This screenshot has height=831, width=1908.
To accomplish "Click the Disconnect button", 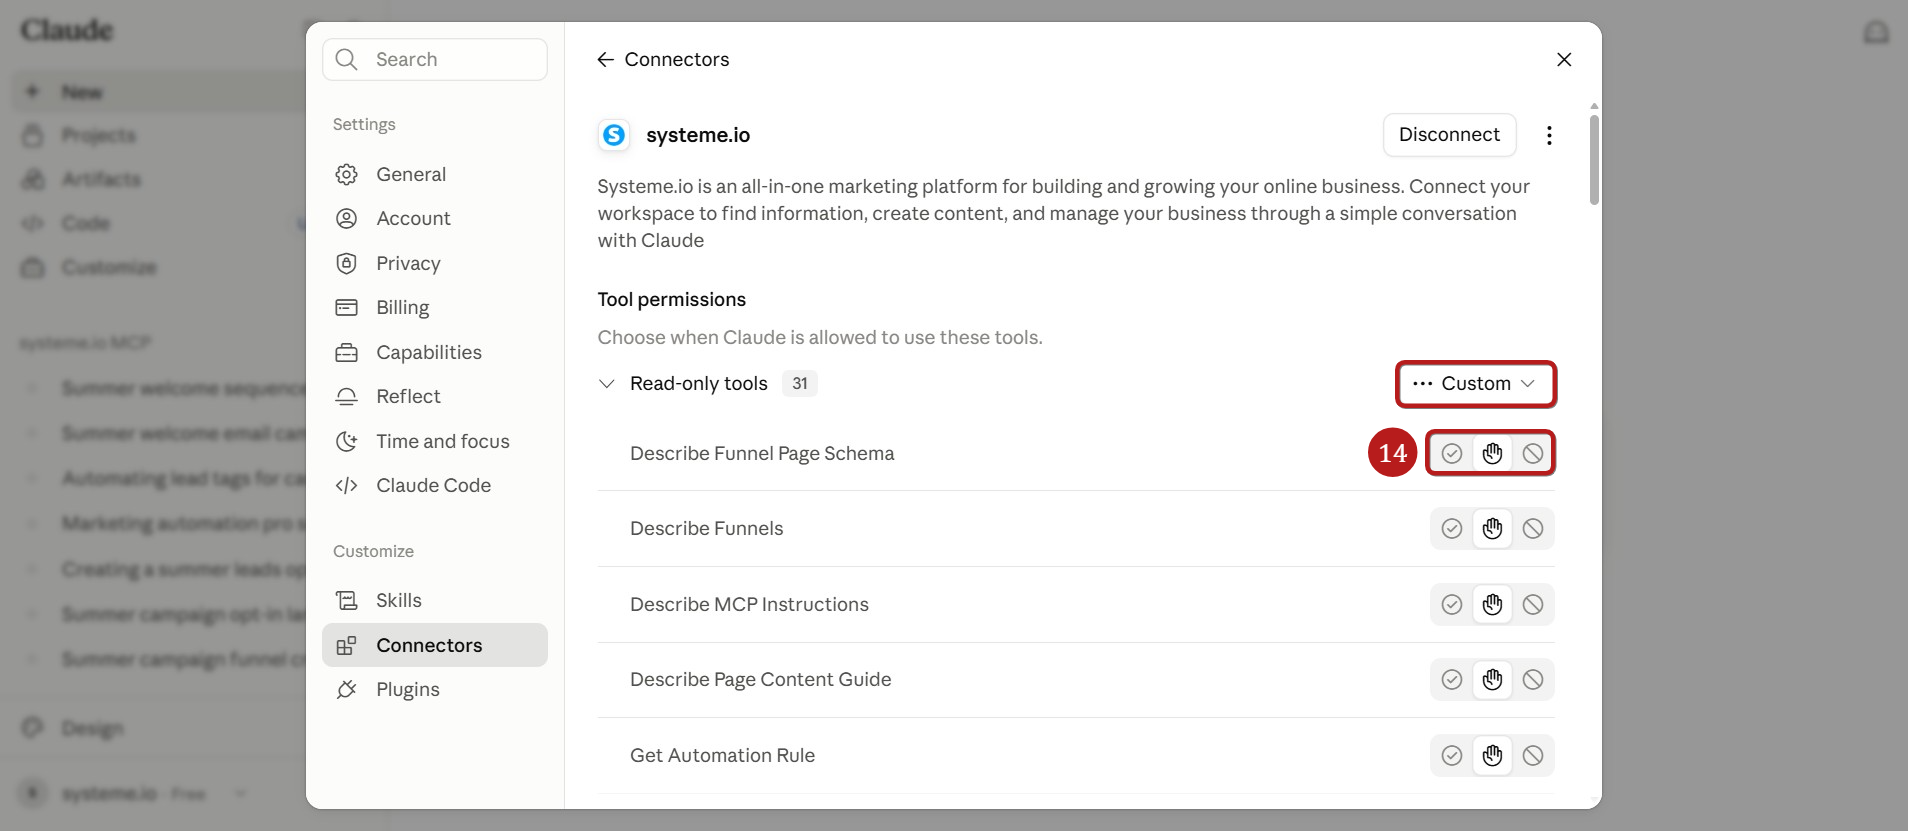I will [1449, 135].
